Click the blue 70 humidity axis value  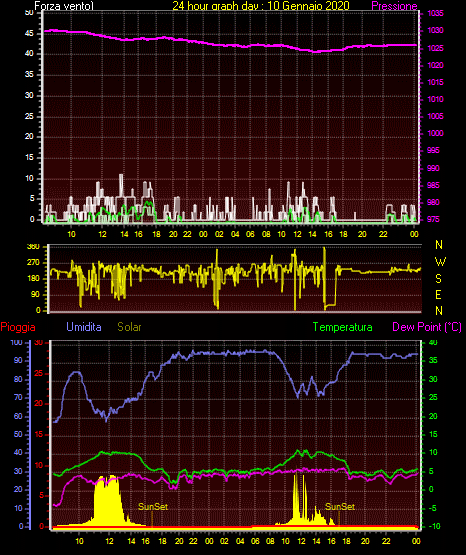(18, 397)
